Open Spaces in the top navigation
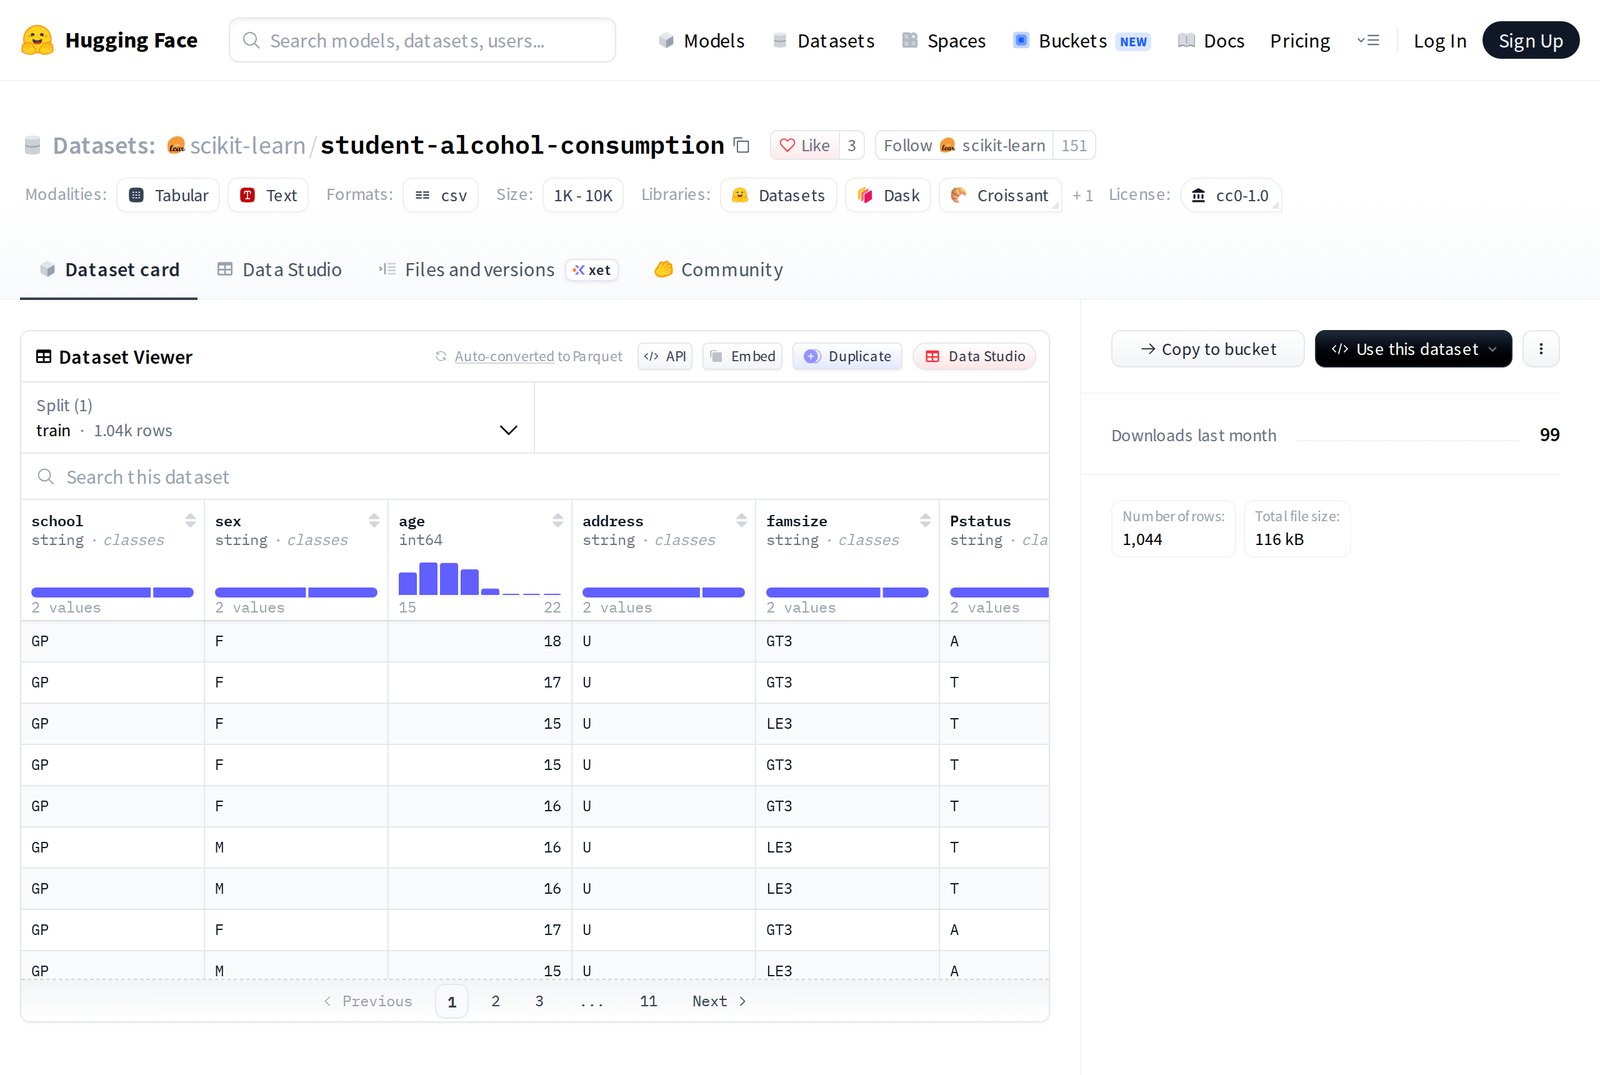This screenshot has height=1075, width=1600. pos(944,41)
